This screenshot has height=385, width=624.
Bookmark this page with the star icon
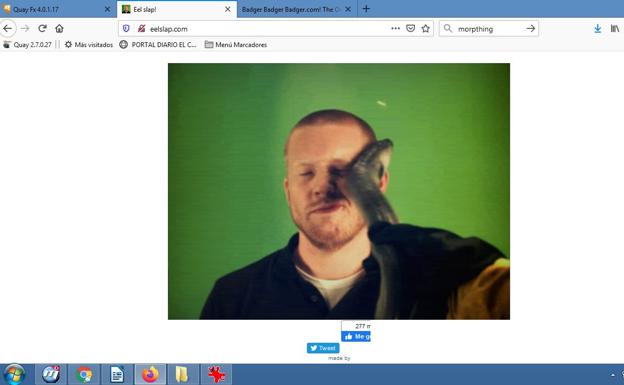425,29
